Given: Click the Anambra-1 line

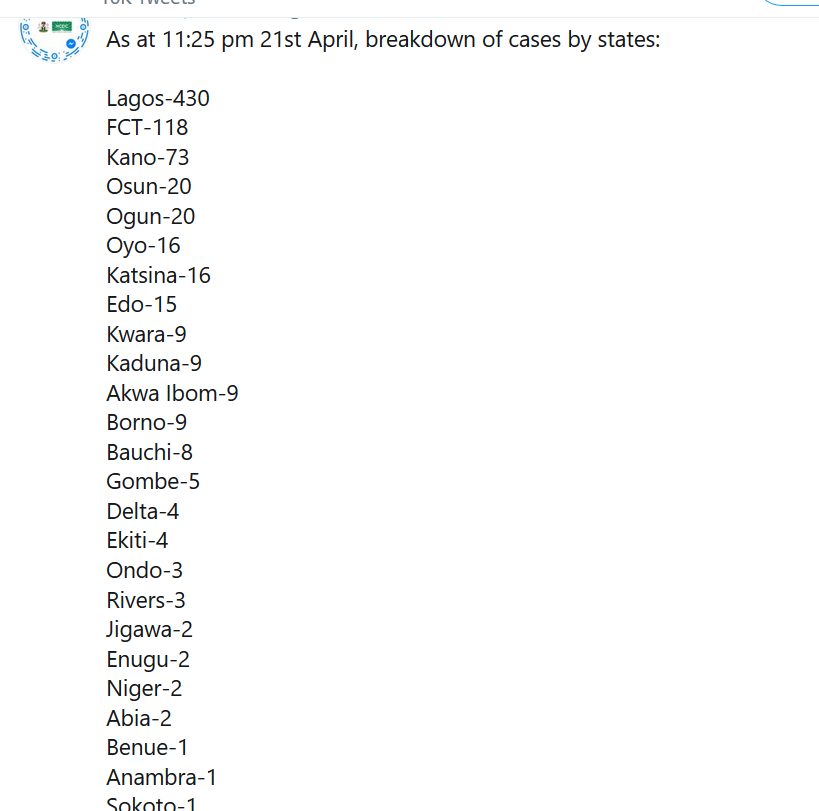Looking at the screenshot, I should point(161,777).
